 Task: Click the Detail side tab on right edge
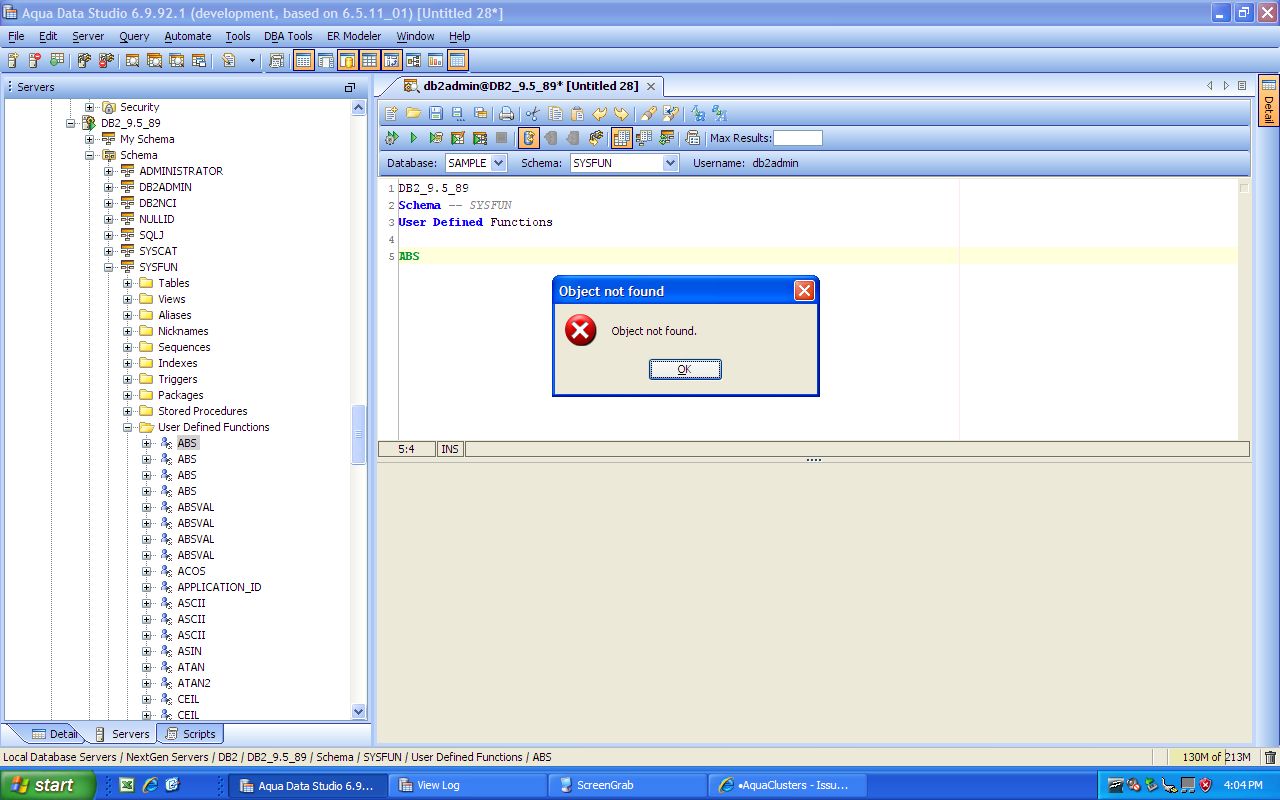click(1268, 102)
